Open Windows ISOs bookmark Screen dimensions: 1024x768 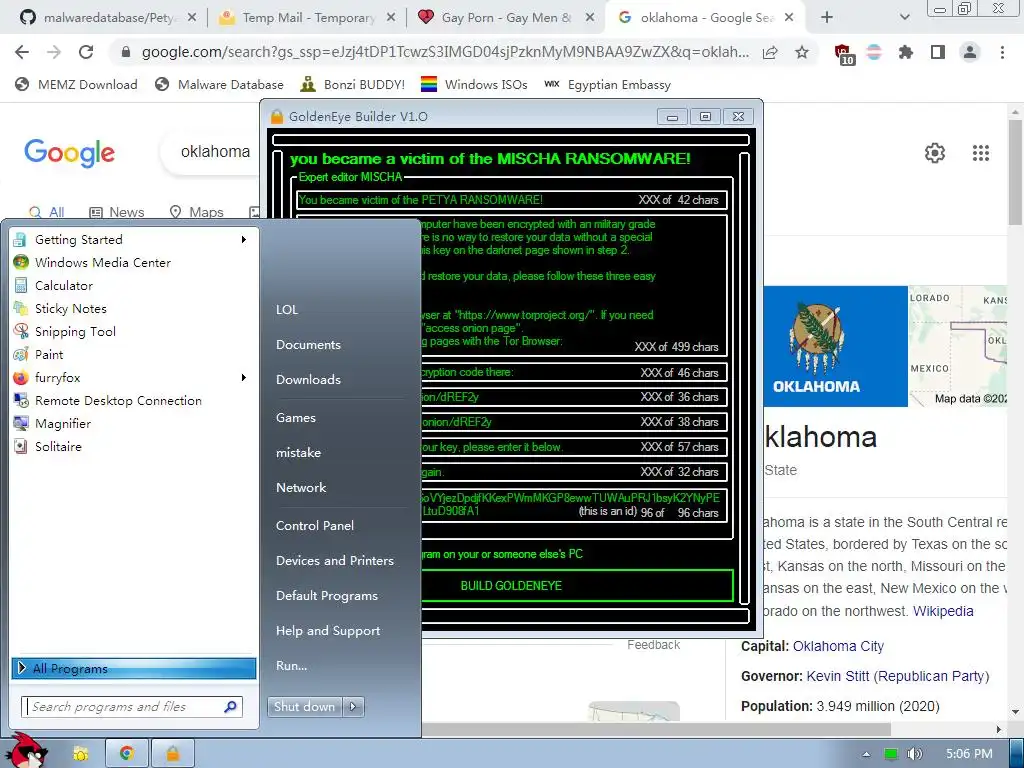[x=474, y=84]
